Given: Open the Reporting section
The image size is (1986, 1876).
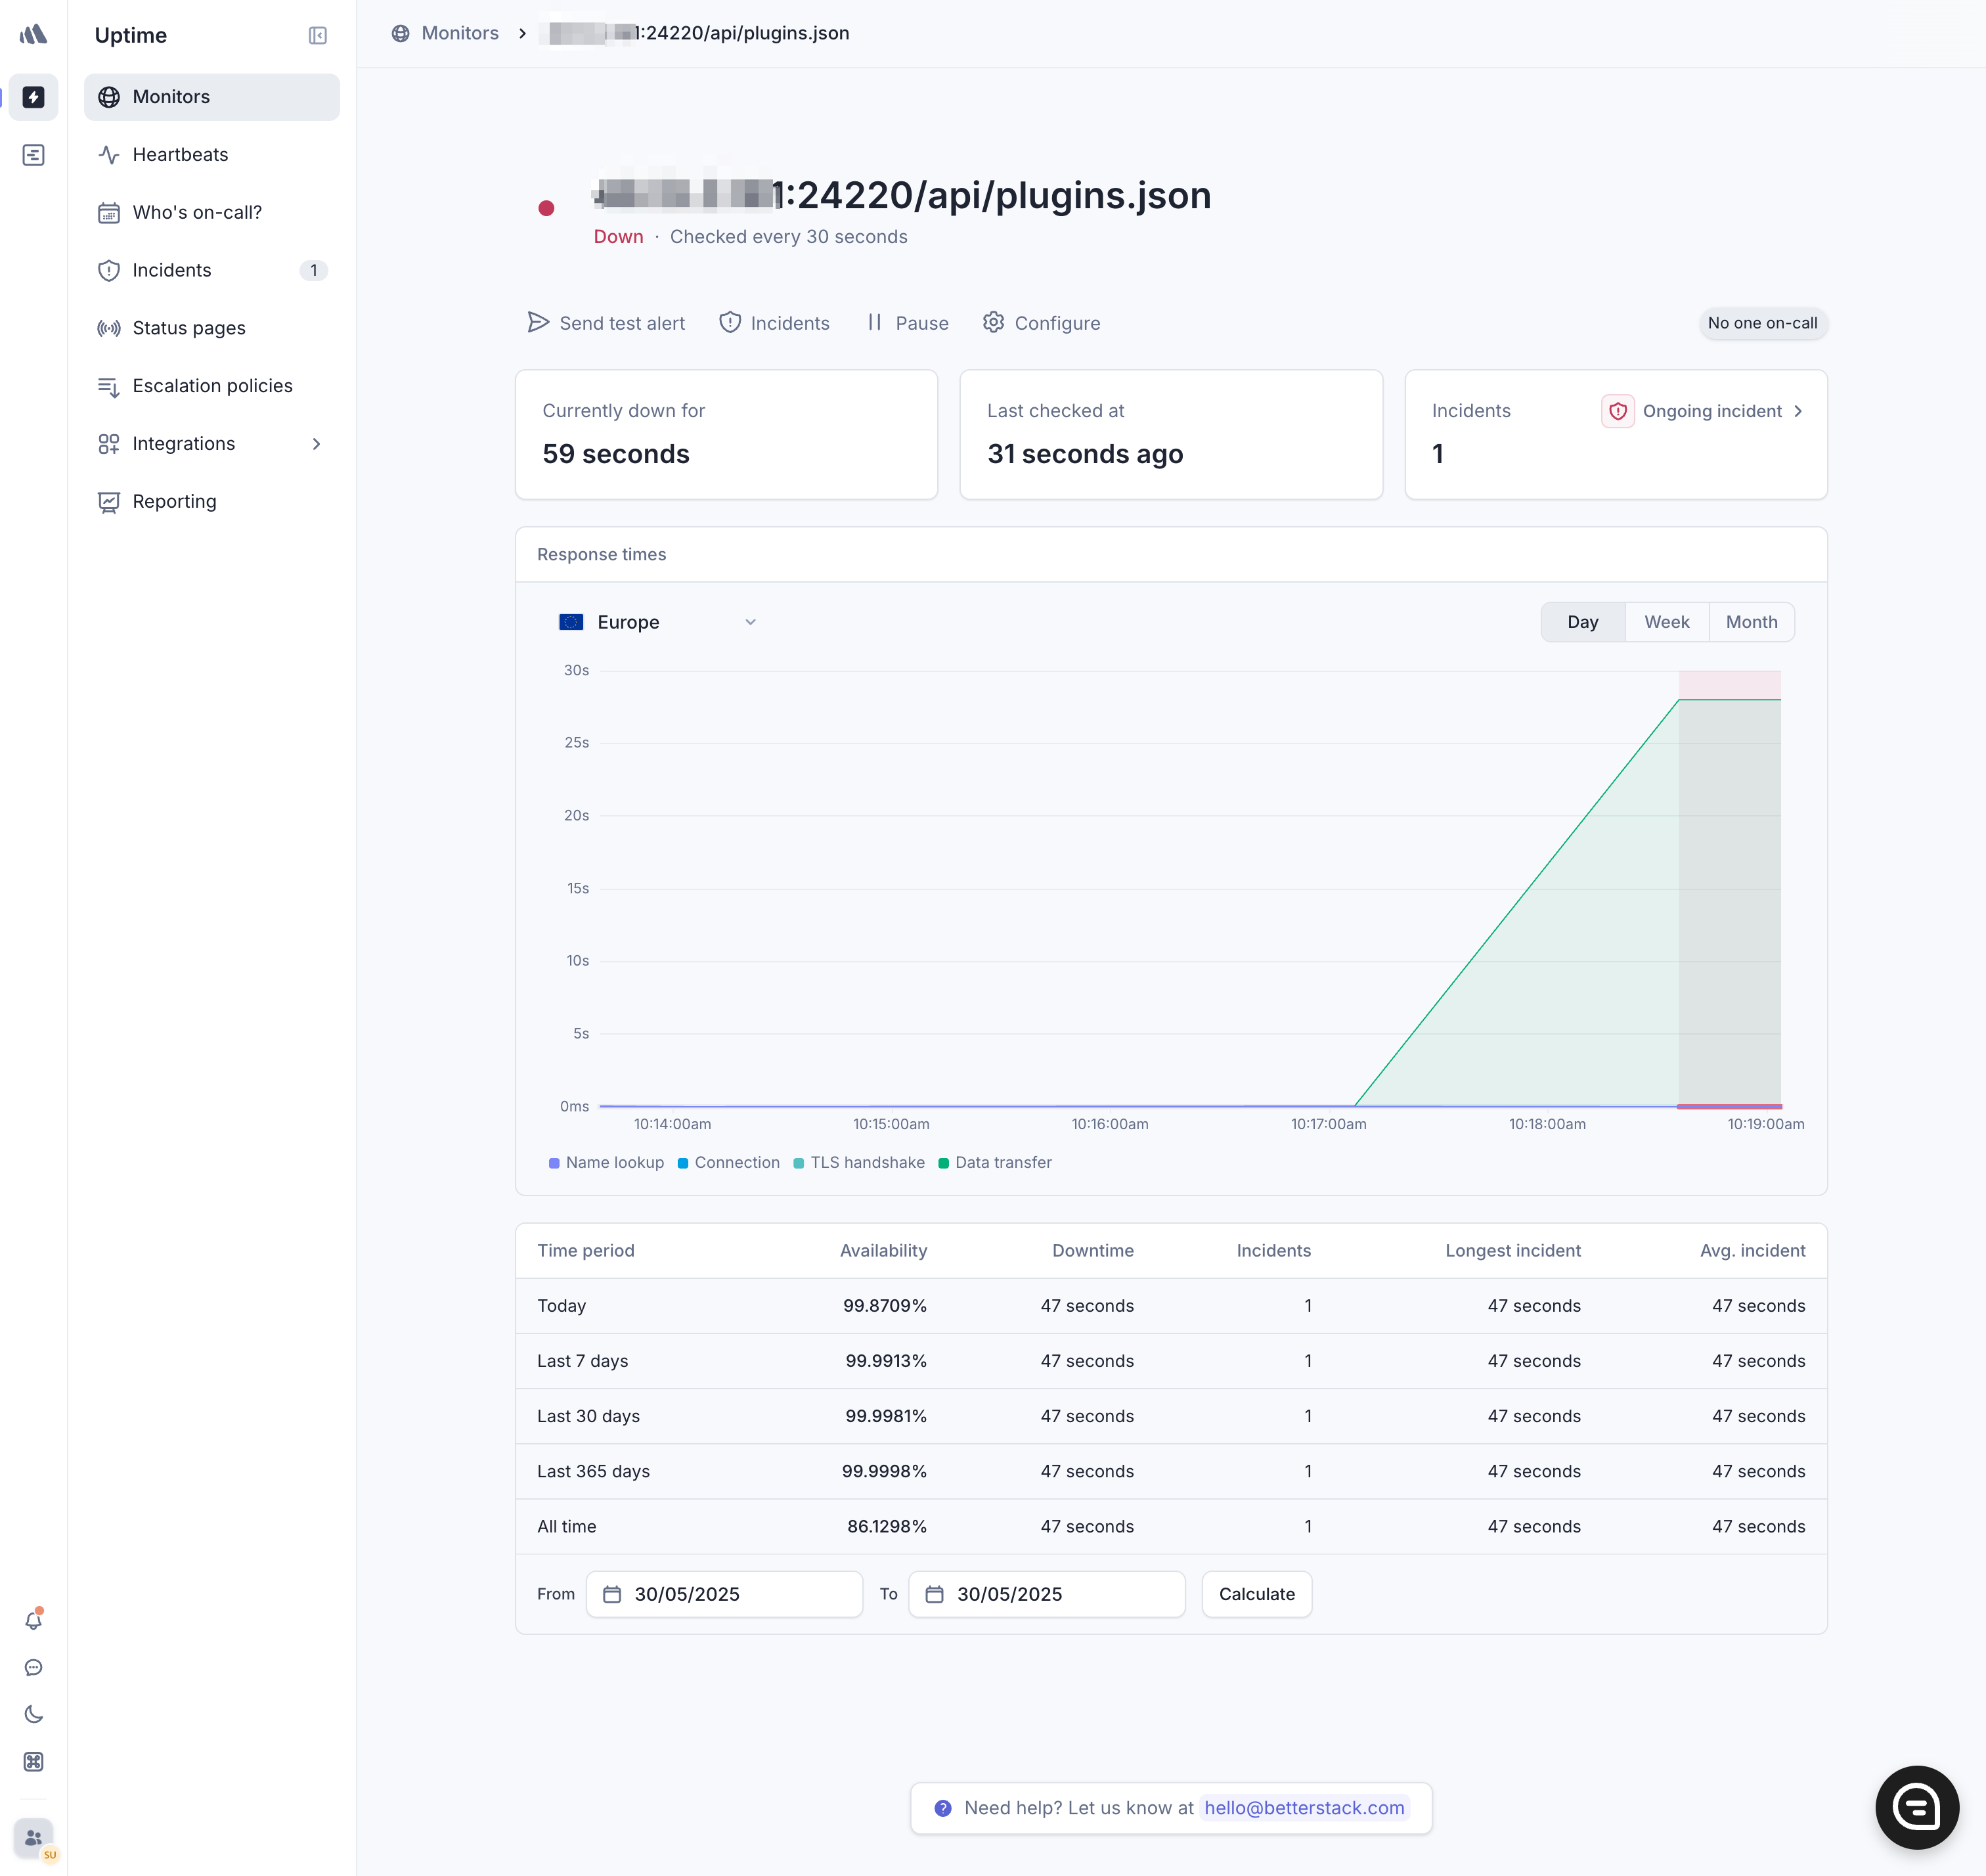Looking at the screenshot, I should [x=174, y=501].
